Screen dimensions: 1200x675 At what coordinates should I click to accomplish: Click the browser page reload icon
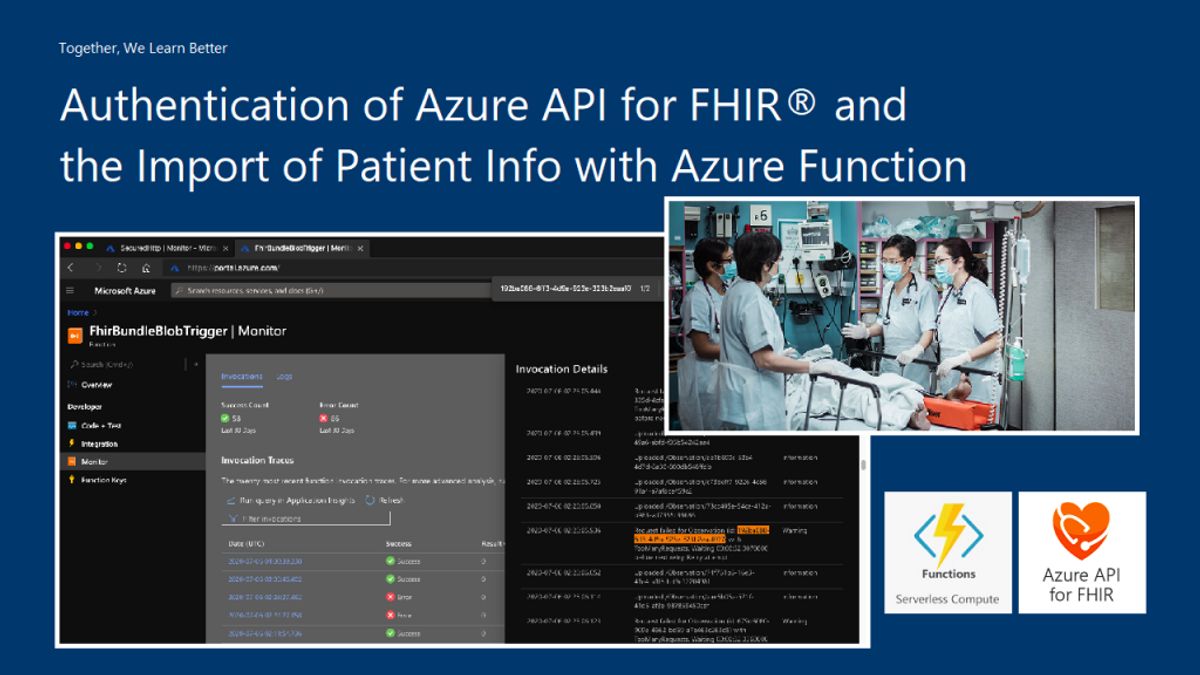pyautogui.click(x=120, y=268)
